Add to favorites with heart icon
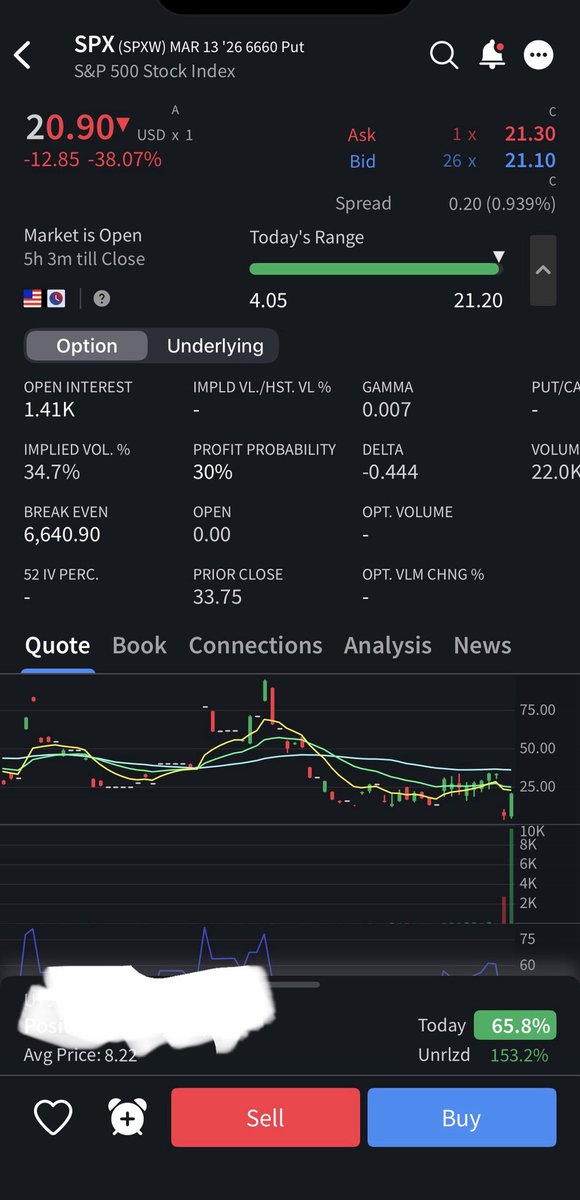Screen dimensions: 580x1200 53,1117
